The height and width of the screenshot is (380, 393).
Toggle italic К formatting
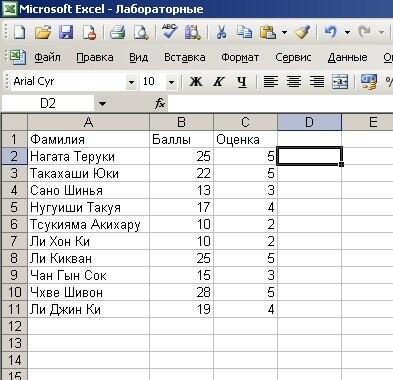coord(219,81)
